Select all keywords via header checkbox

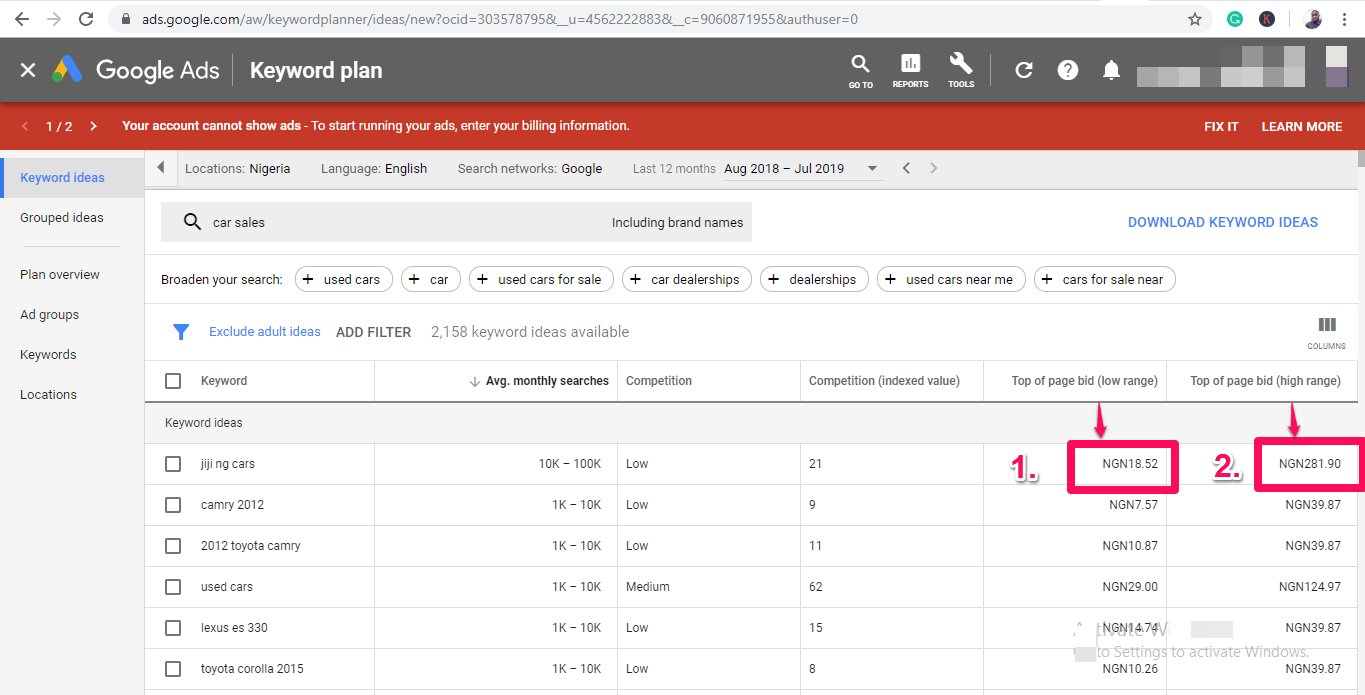coord(173,380)
